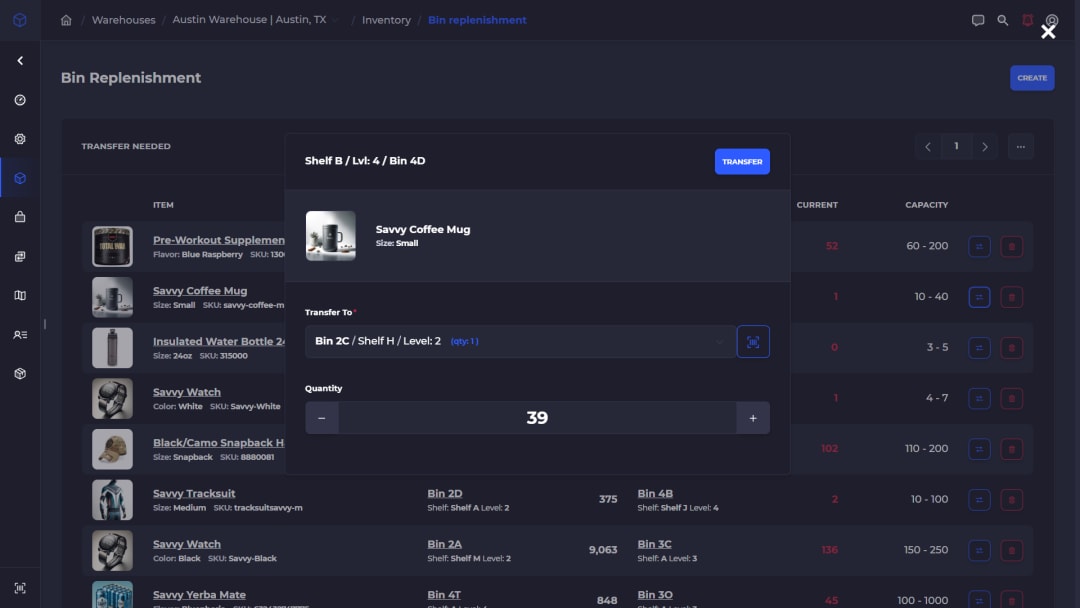The height and width of the screenshot is (608, 1080).
Task: Open Bin 3C link
Action: coord(654,544)
